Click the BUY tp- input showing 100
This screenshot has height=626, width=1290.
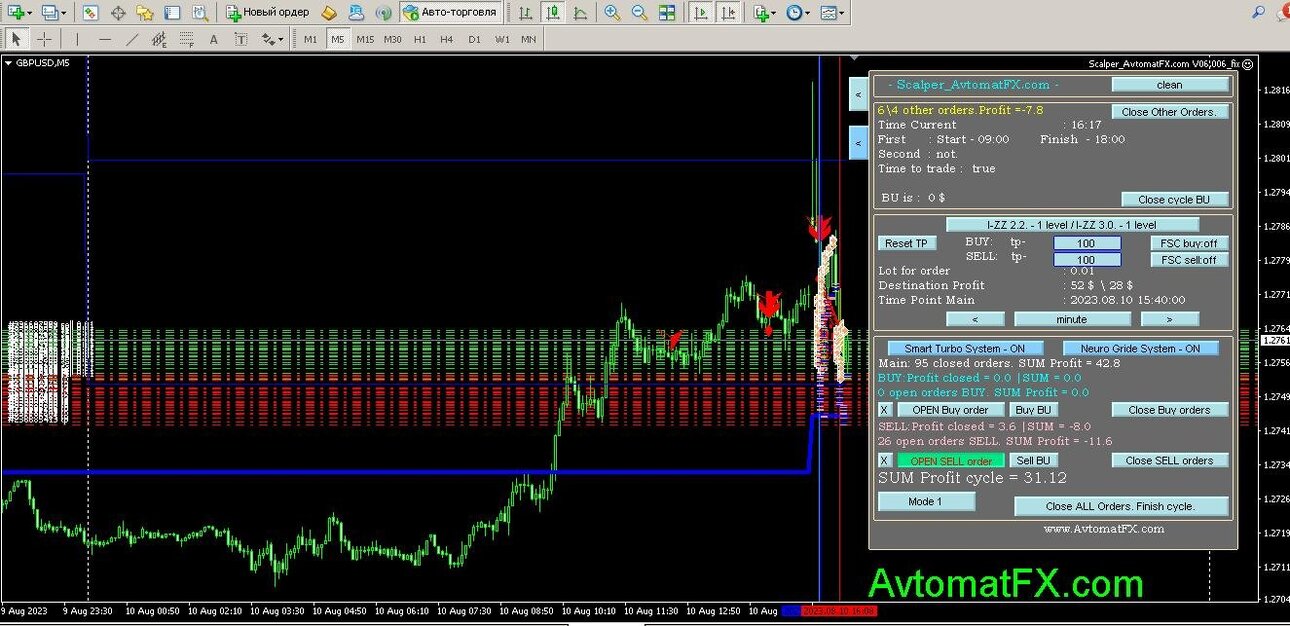(x=1087, y=243)
